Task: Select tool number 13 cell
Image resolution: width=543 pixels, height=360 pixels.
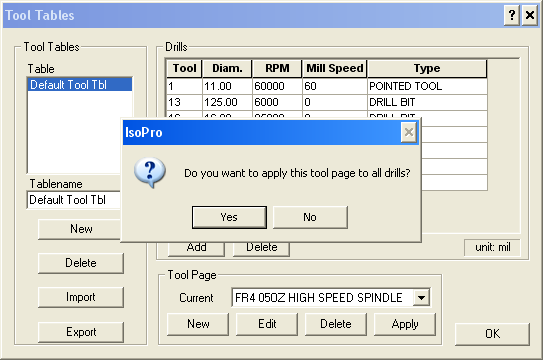Action: pyautogui.click(x=184, y=102)
